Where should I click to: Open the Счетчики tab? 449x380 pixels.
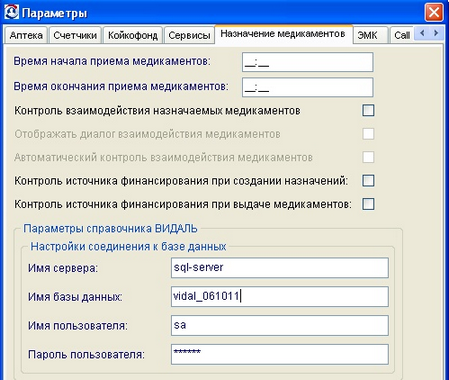pyautogui.click(x=75, y=35)
